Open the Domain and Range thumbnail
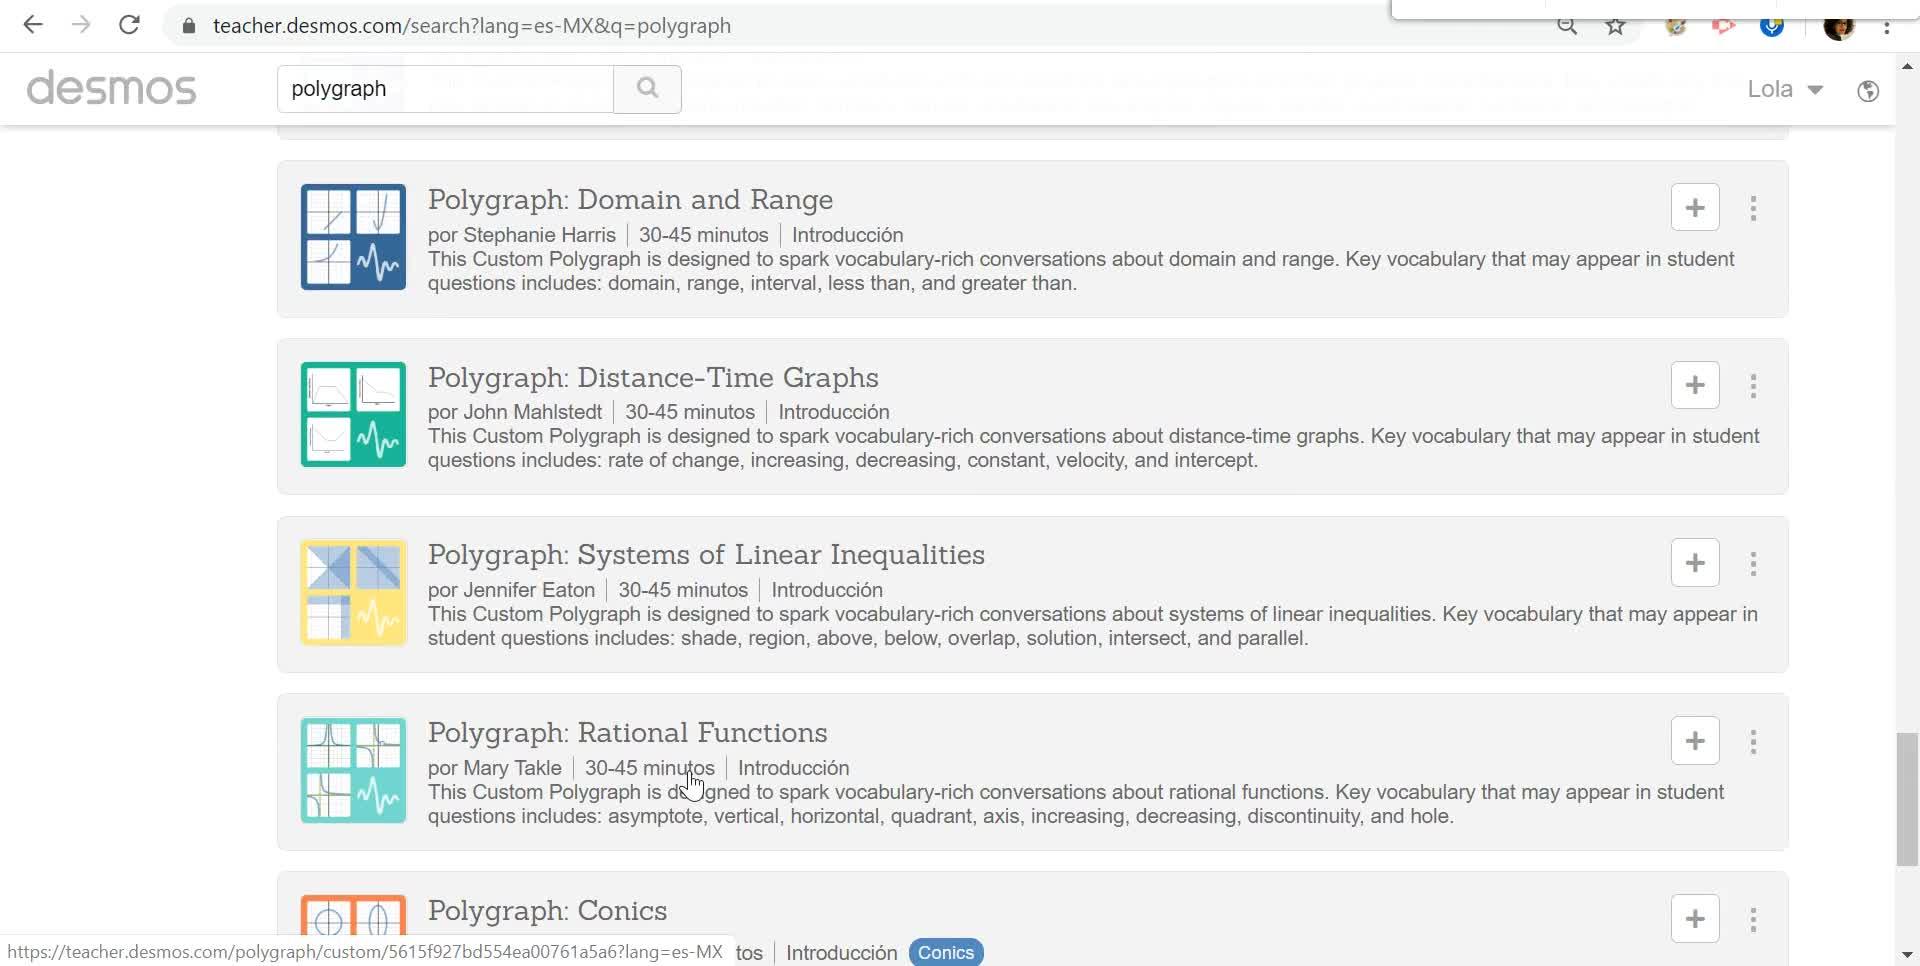Screen dimensions: 1920x966 click(353, 237)
